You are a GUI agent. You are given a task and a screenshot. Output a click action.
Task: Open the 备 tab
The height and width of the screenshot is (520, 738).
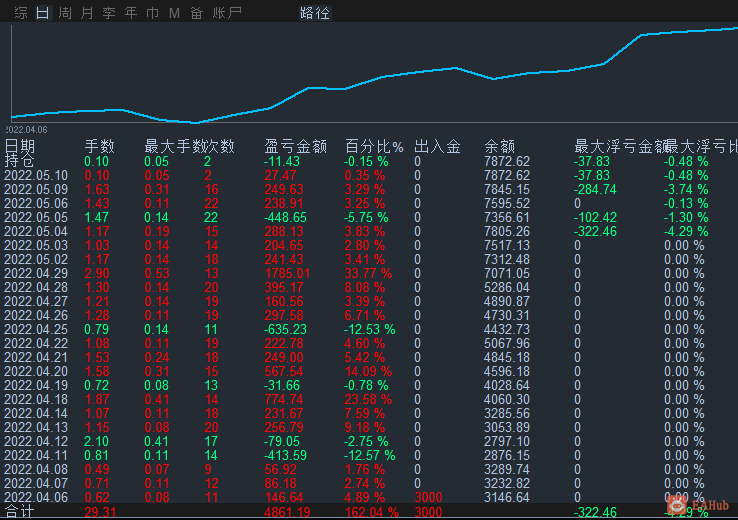196,13
